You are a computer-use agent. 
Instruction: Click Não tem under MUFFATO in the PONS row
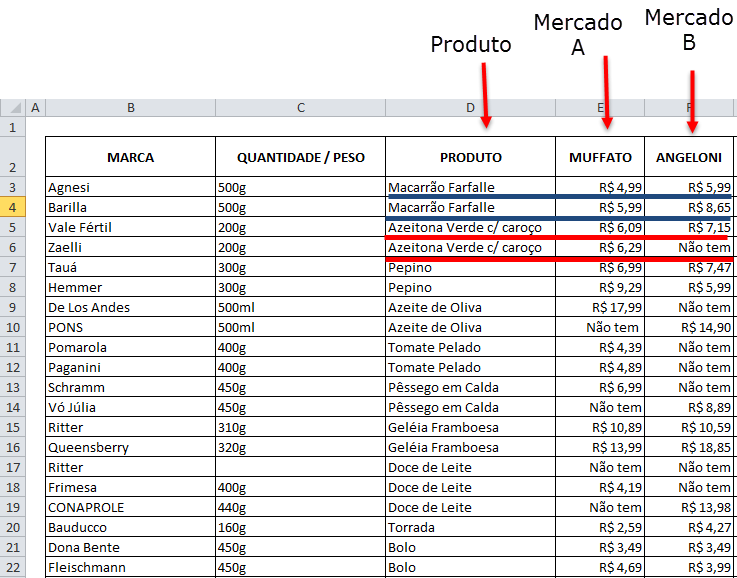pyautogui.click(x=600, y=327)
